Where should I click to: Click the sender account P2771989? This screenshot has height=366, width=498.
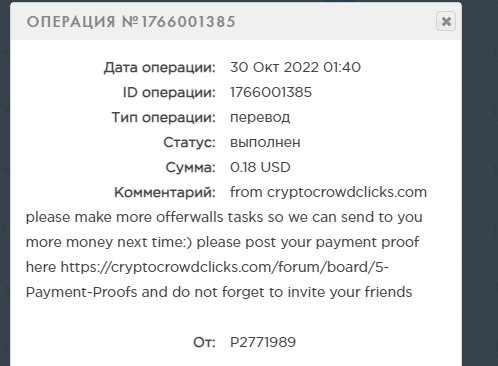coord(263,342)
